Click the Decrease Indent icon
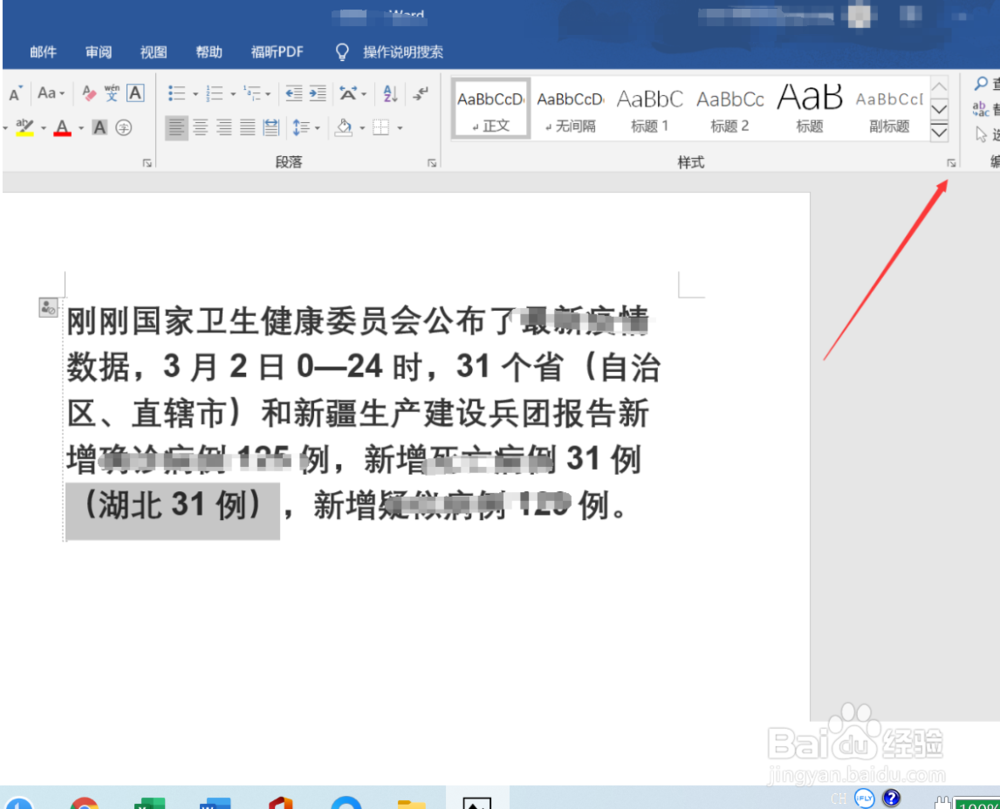Screen dimensions: 1000x809 [293, 94]
